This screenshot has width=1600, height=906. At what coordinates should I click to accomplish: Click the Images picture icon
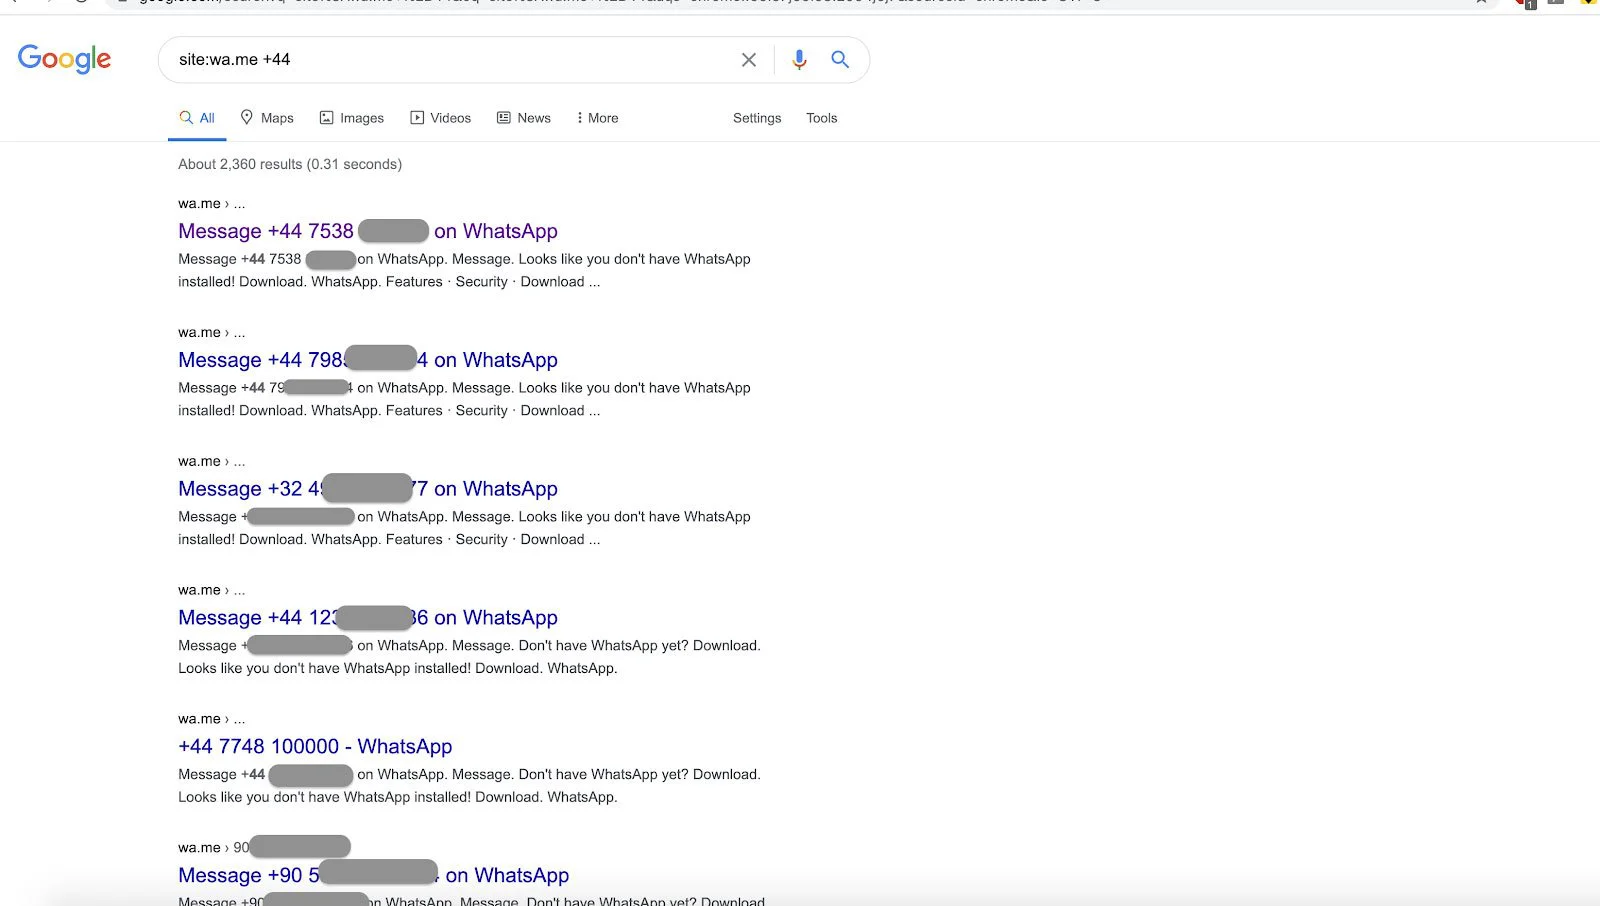(x=326, y=118)
